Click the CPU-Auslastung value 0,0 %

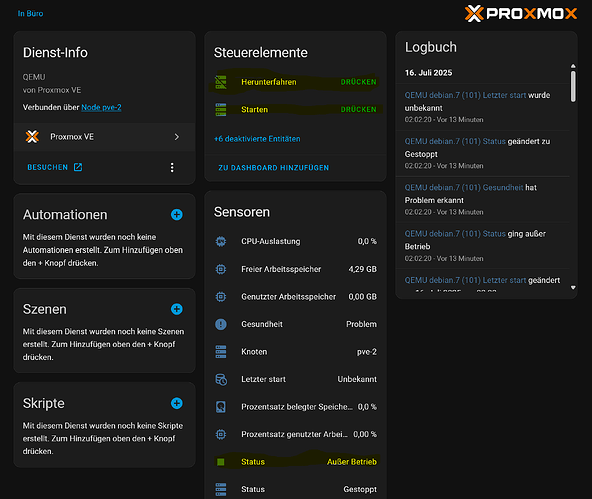[367, 241]
